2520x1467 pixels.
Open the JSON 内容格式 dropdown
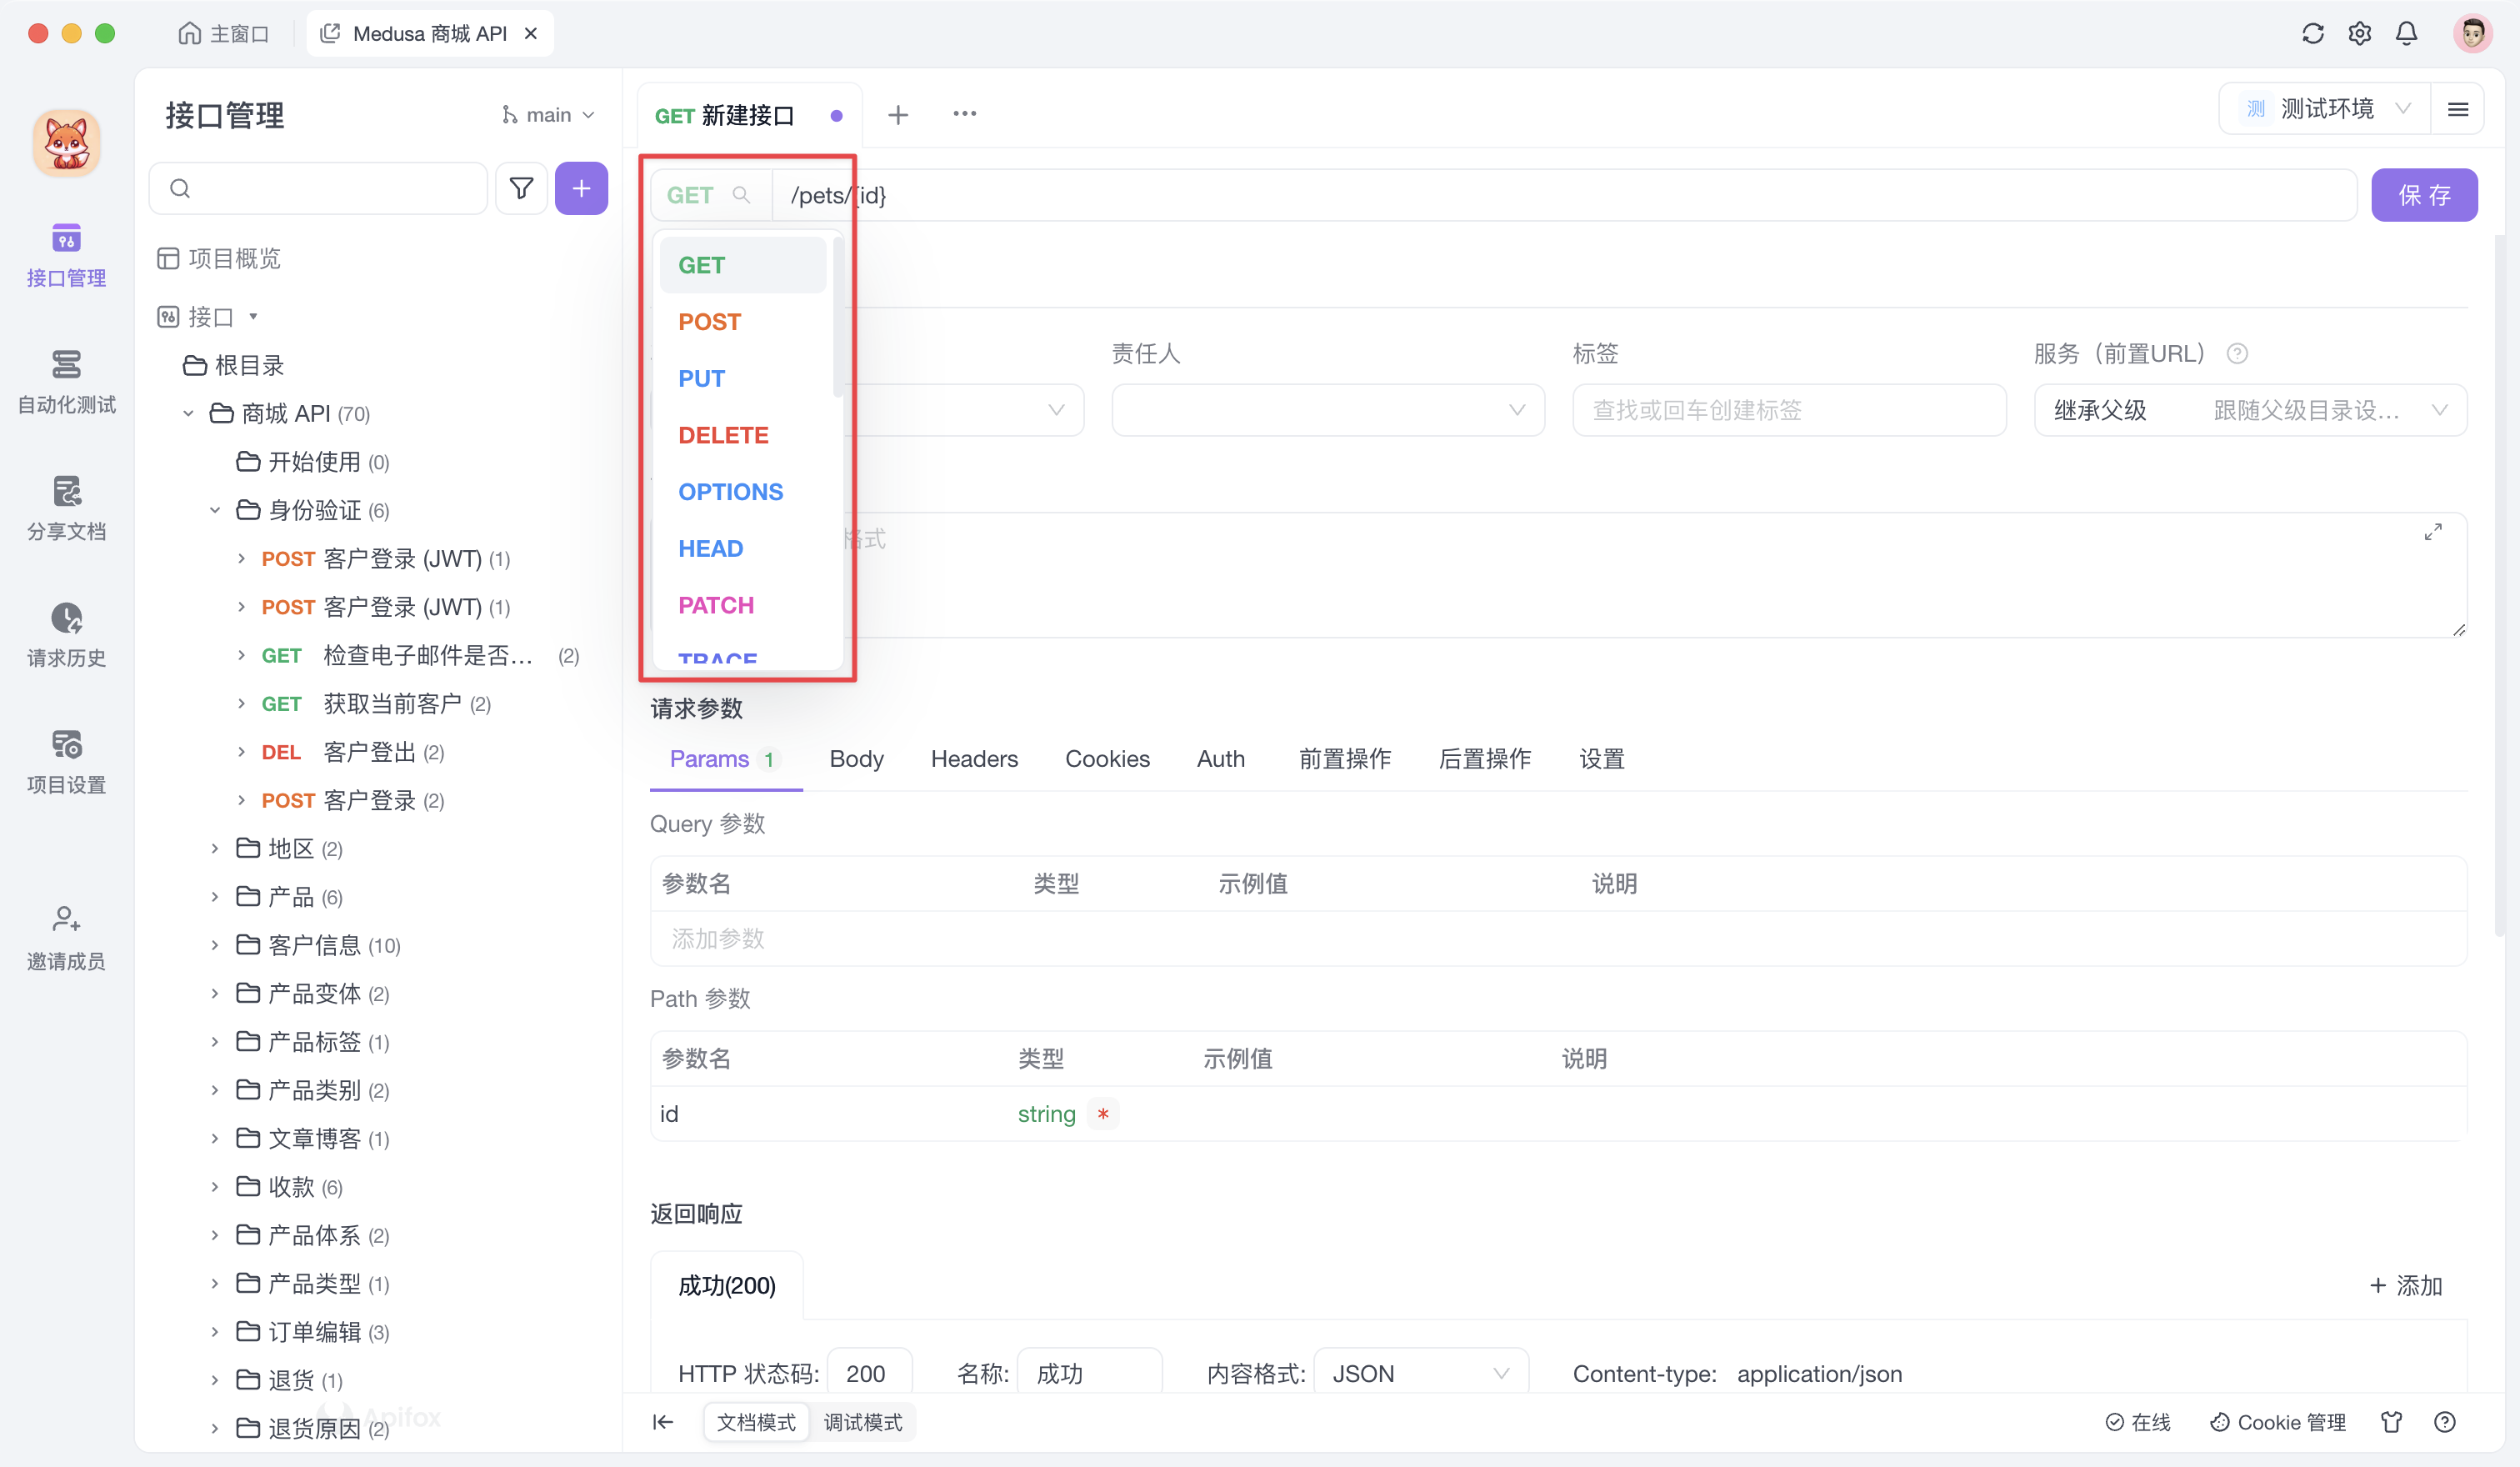pyautogui.click(x=1418, y=1373)
